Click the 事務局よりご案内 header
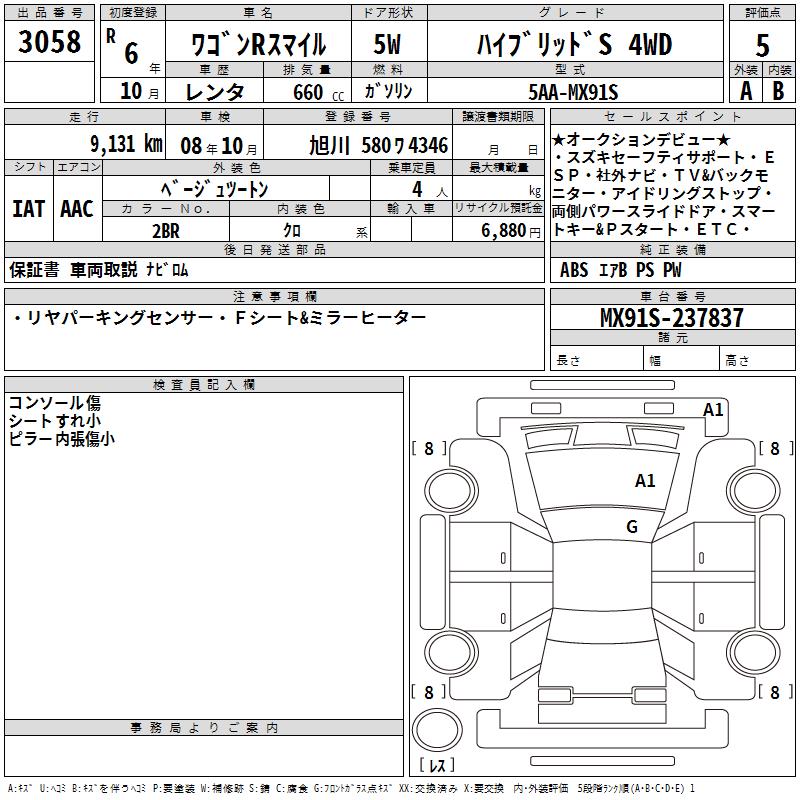Viewport: 800px width, 800px height. point(204,728)
